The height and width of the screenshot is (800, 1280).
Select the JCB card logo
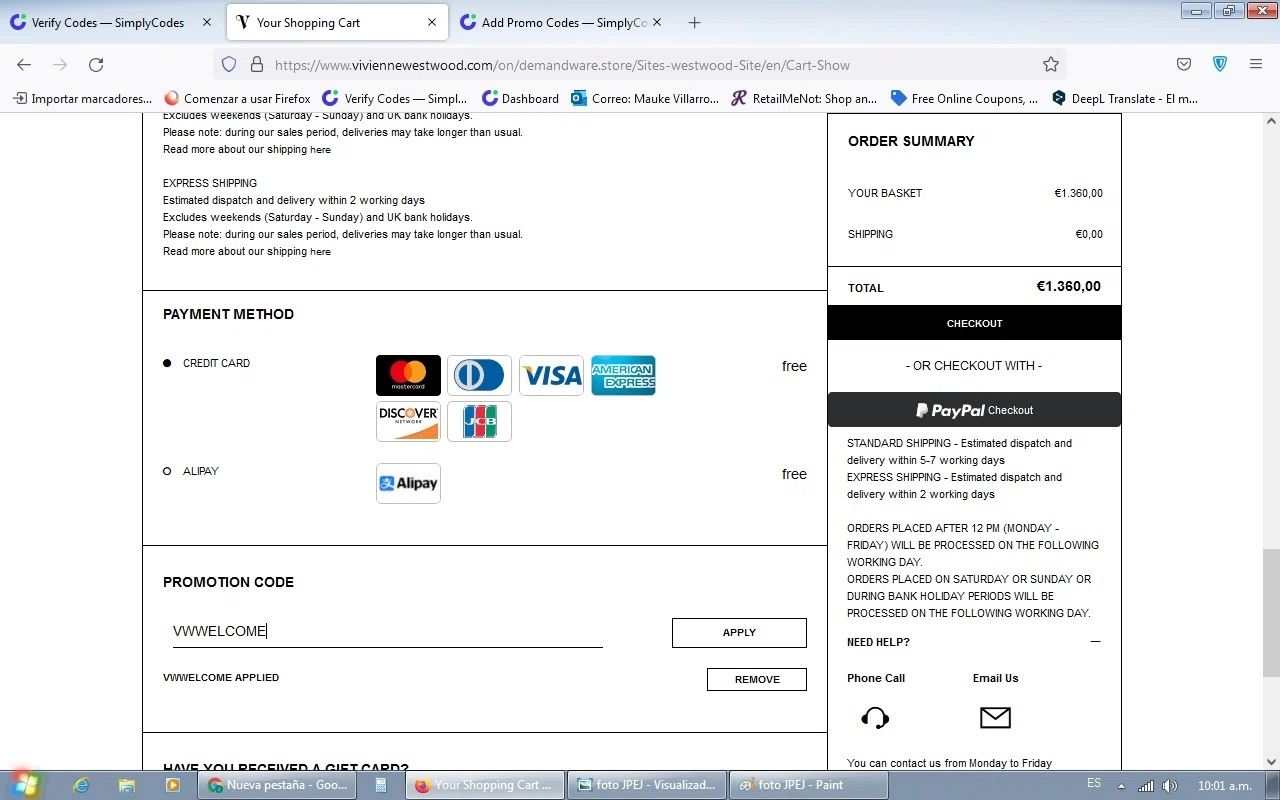point(479,421)
